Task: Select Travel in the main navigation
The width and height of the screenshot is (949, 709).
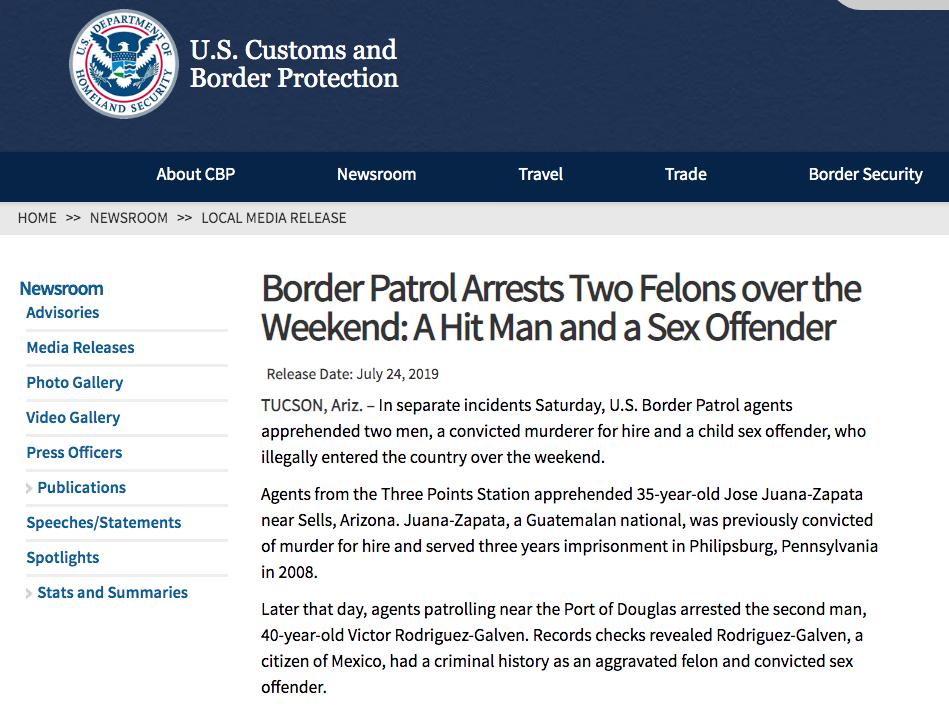Action: (x=540, y=174)
